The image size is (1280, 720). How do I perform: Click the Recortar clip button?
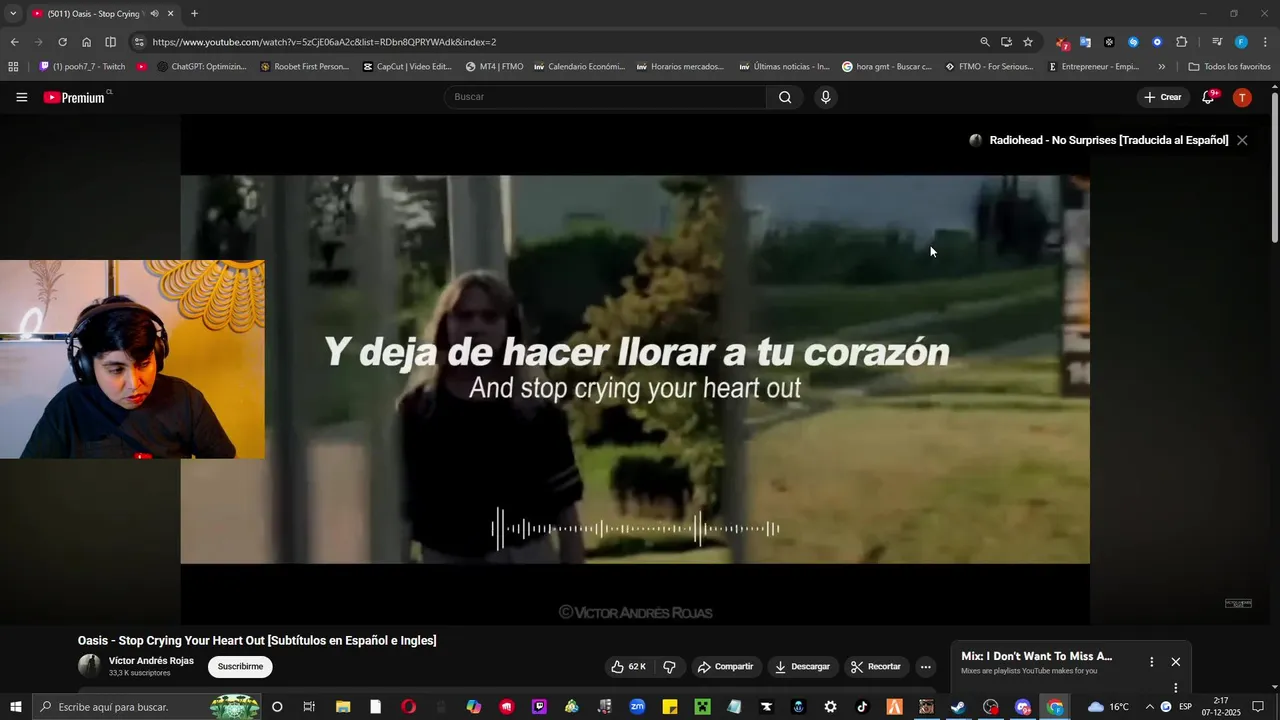click(875, 667)
